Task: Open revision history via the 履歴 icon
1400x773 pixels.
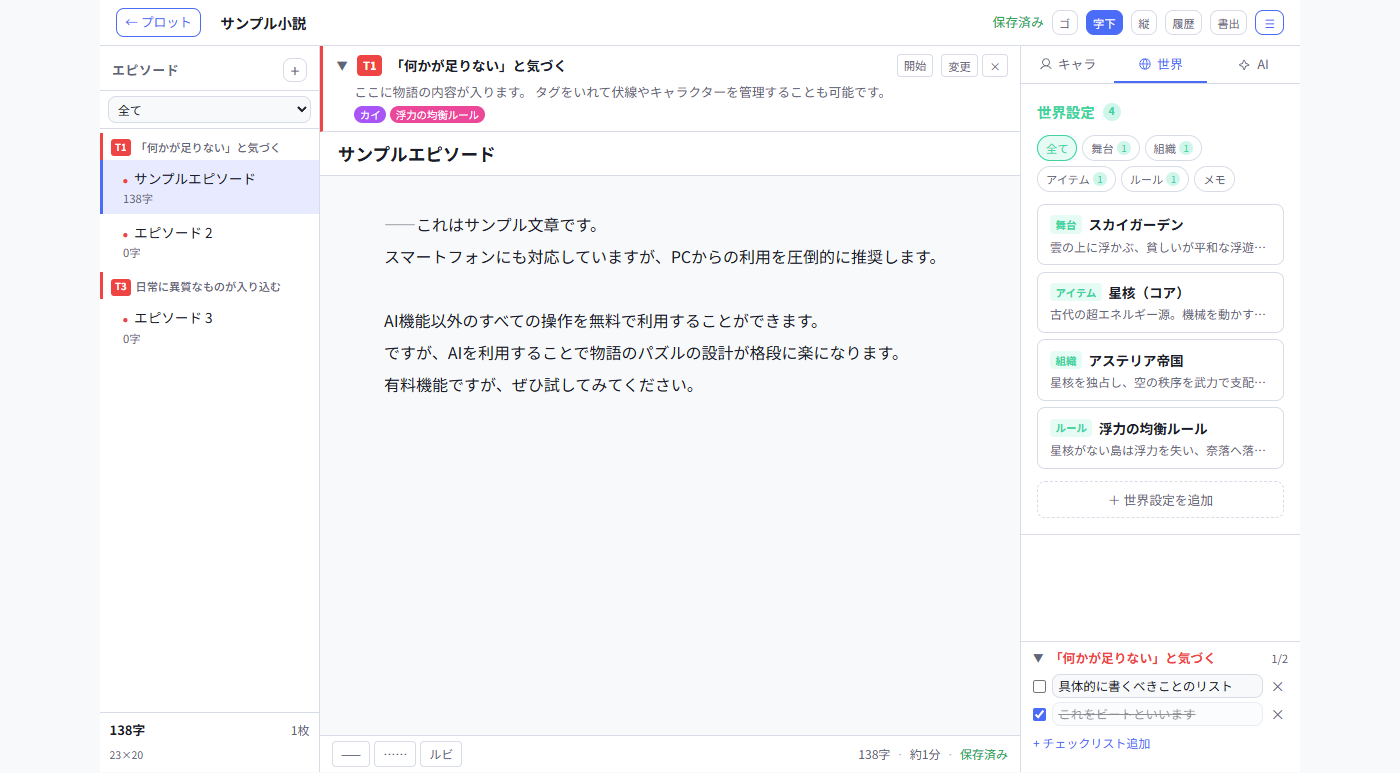Action: click(1183, 22)
